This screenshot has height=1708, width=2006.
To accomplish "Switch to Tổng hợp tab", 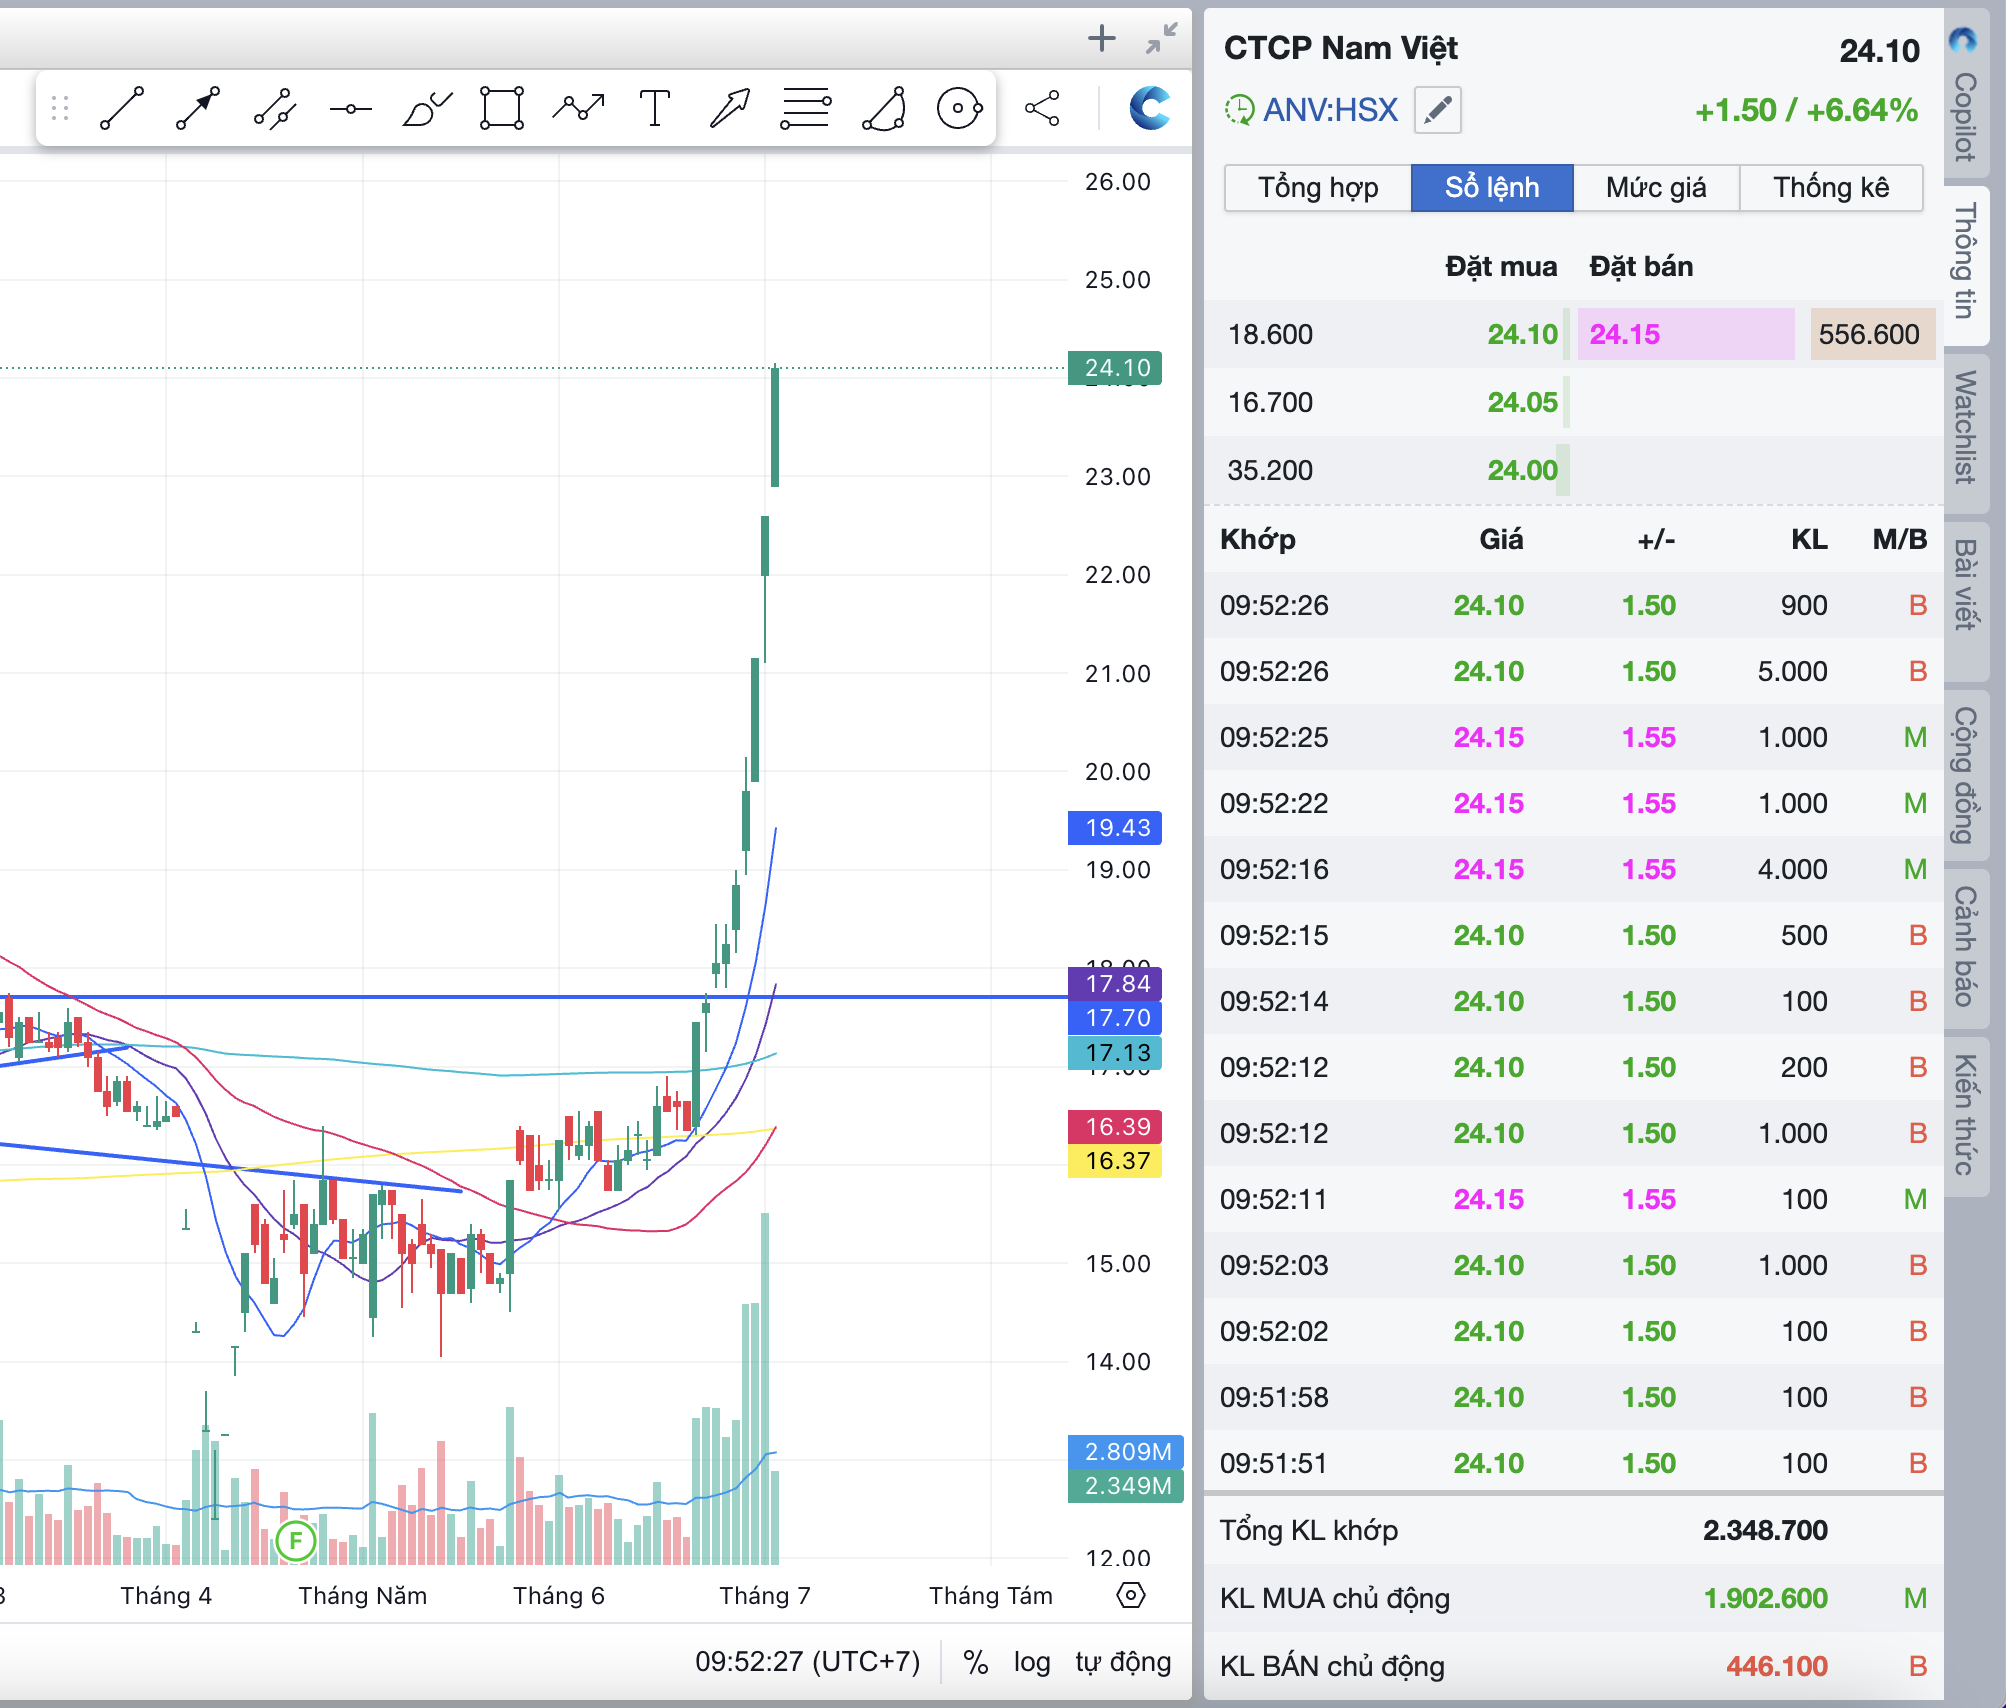I will [x=1317, y=188].
